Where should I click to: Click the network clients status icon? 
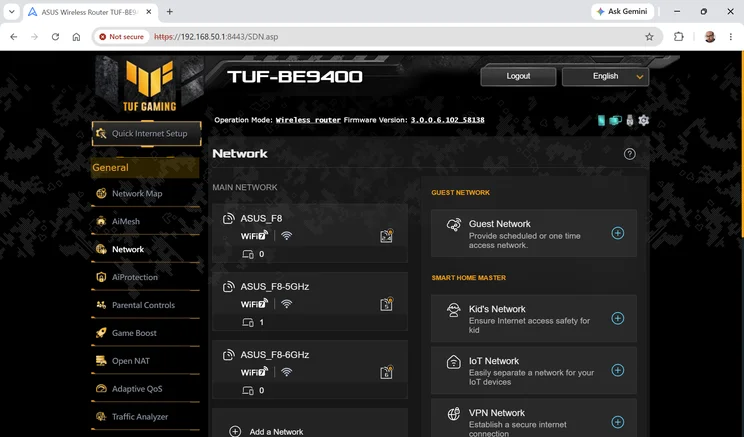[x=615, y=121]
